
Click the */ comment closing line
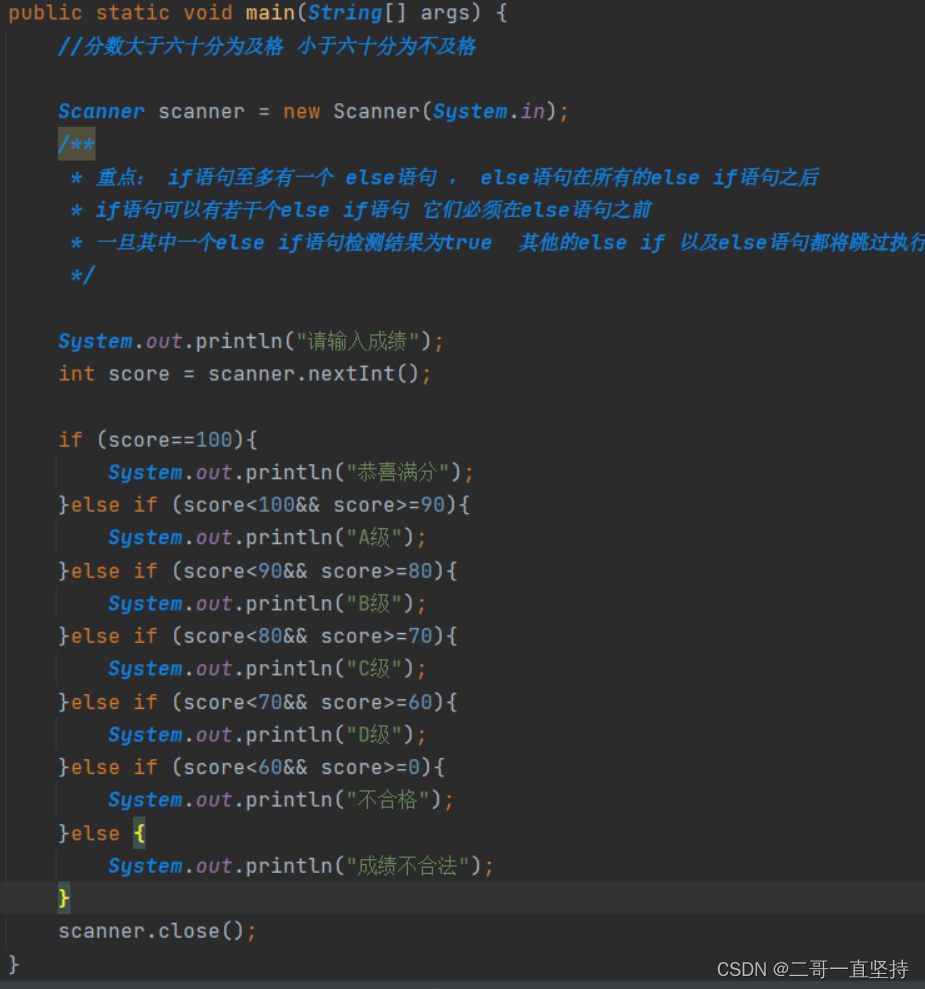83,276
